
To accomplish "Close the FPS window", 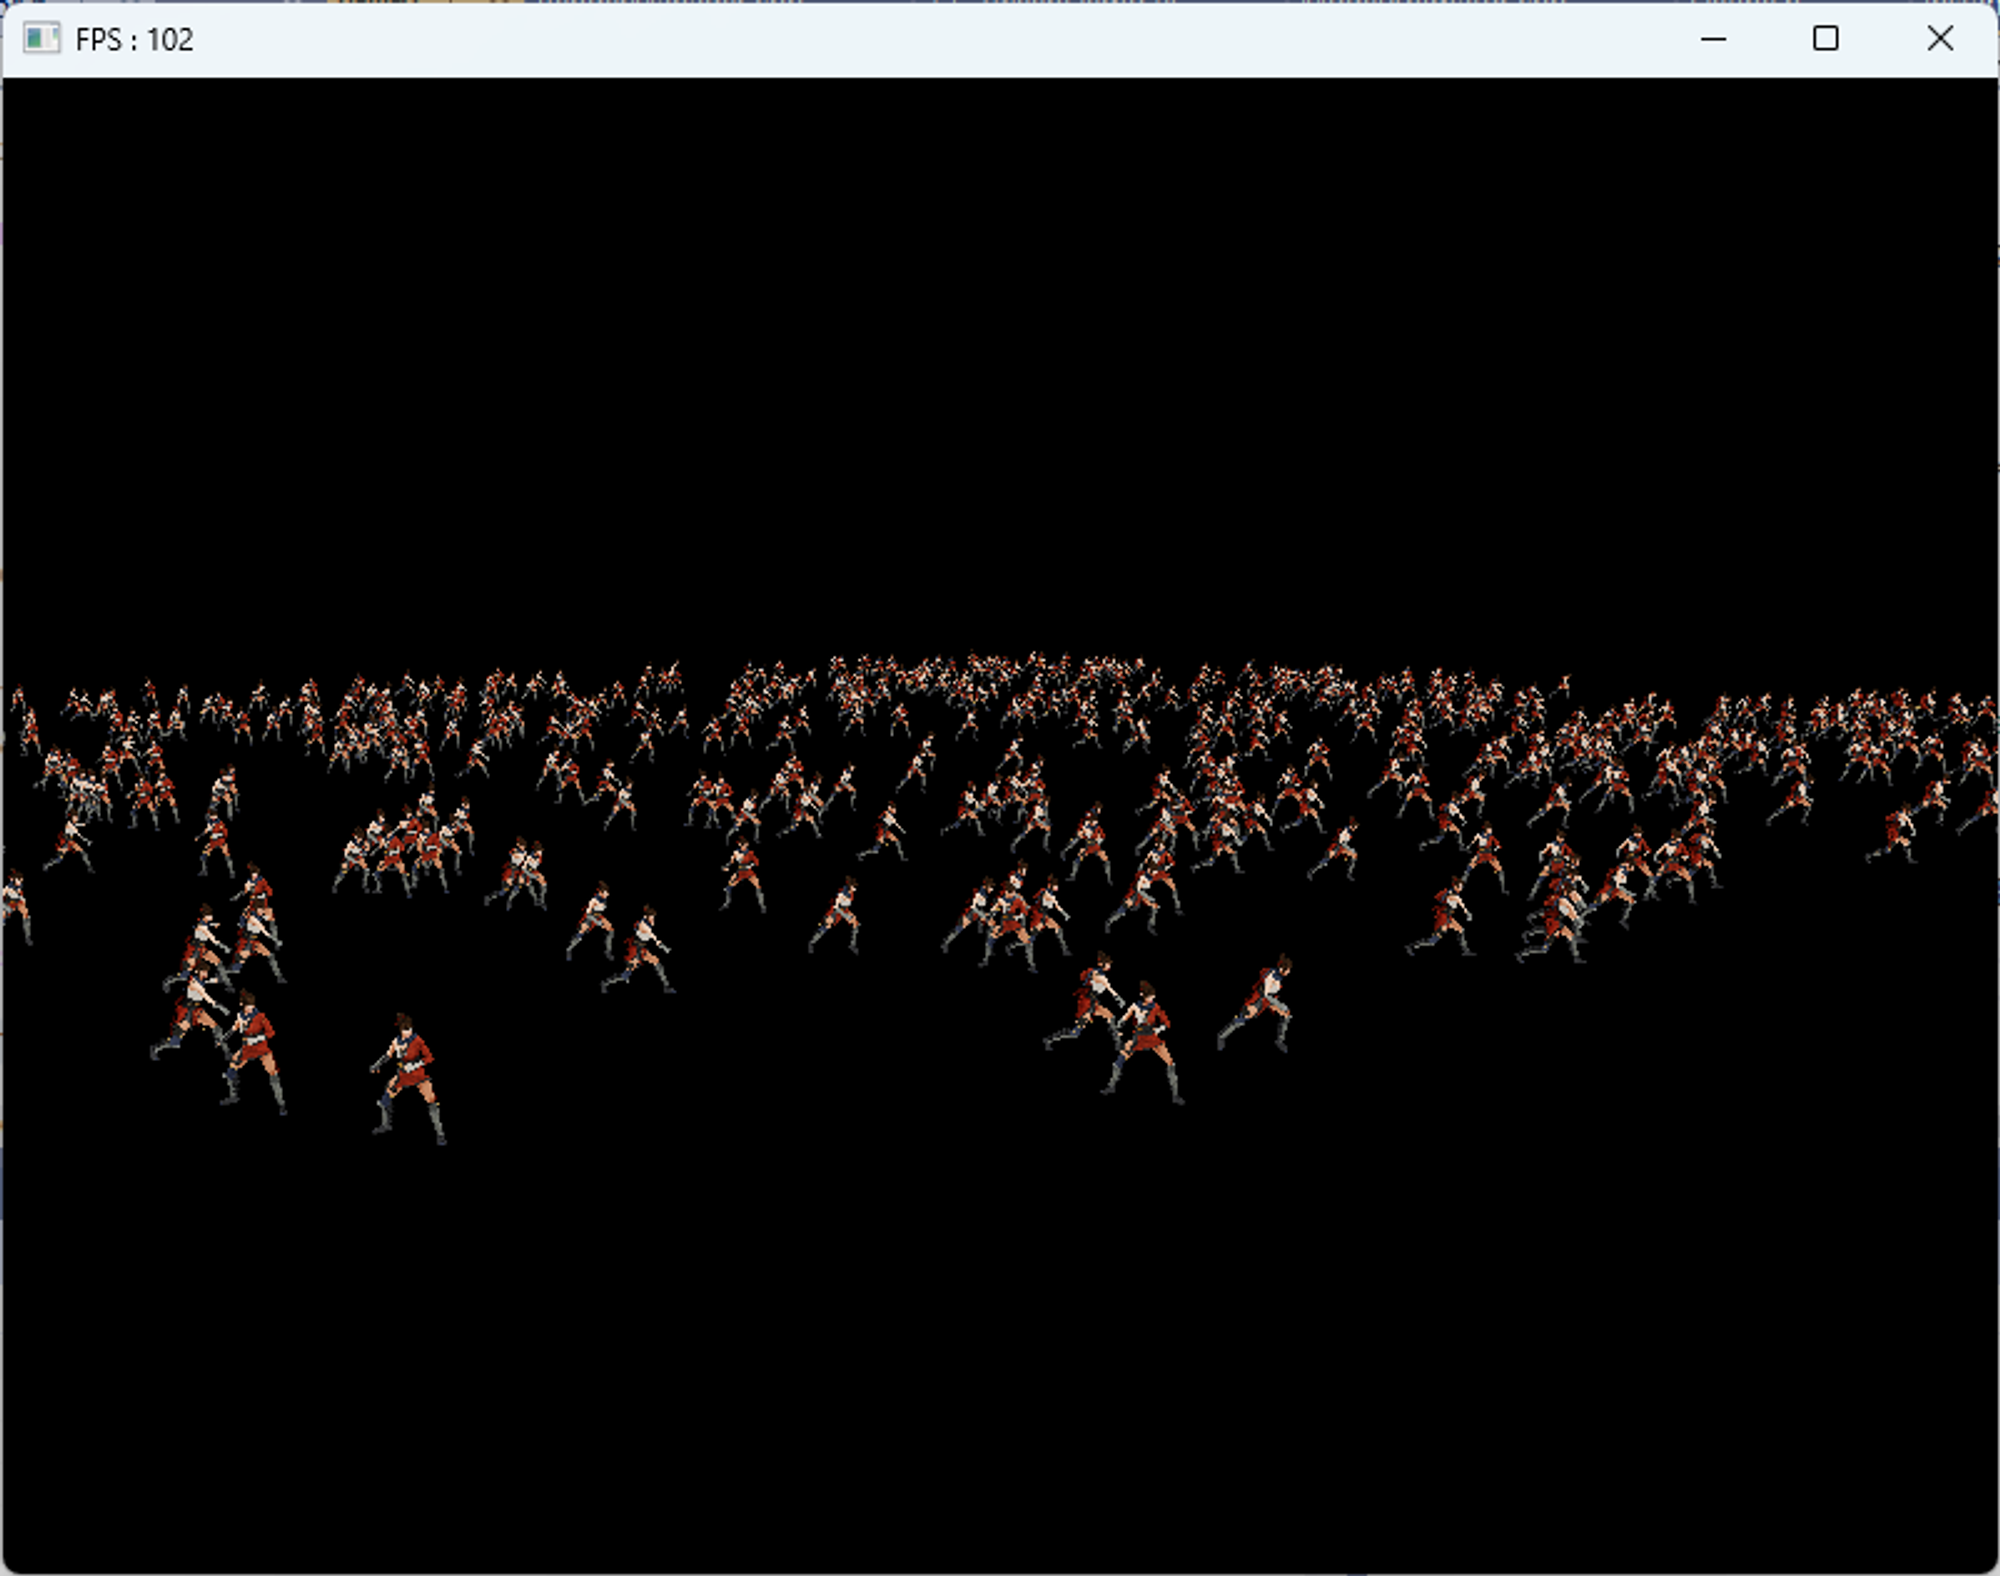I will coord(1939,39).
